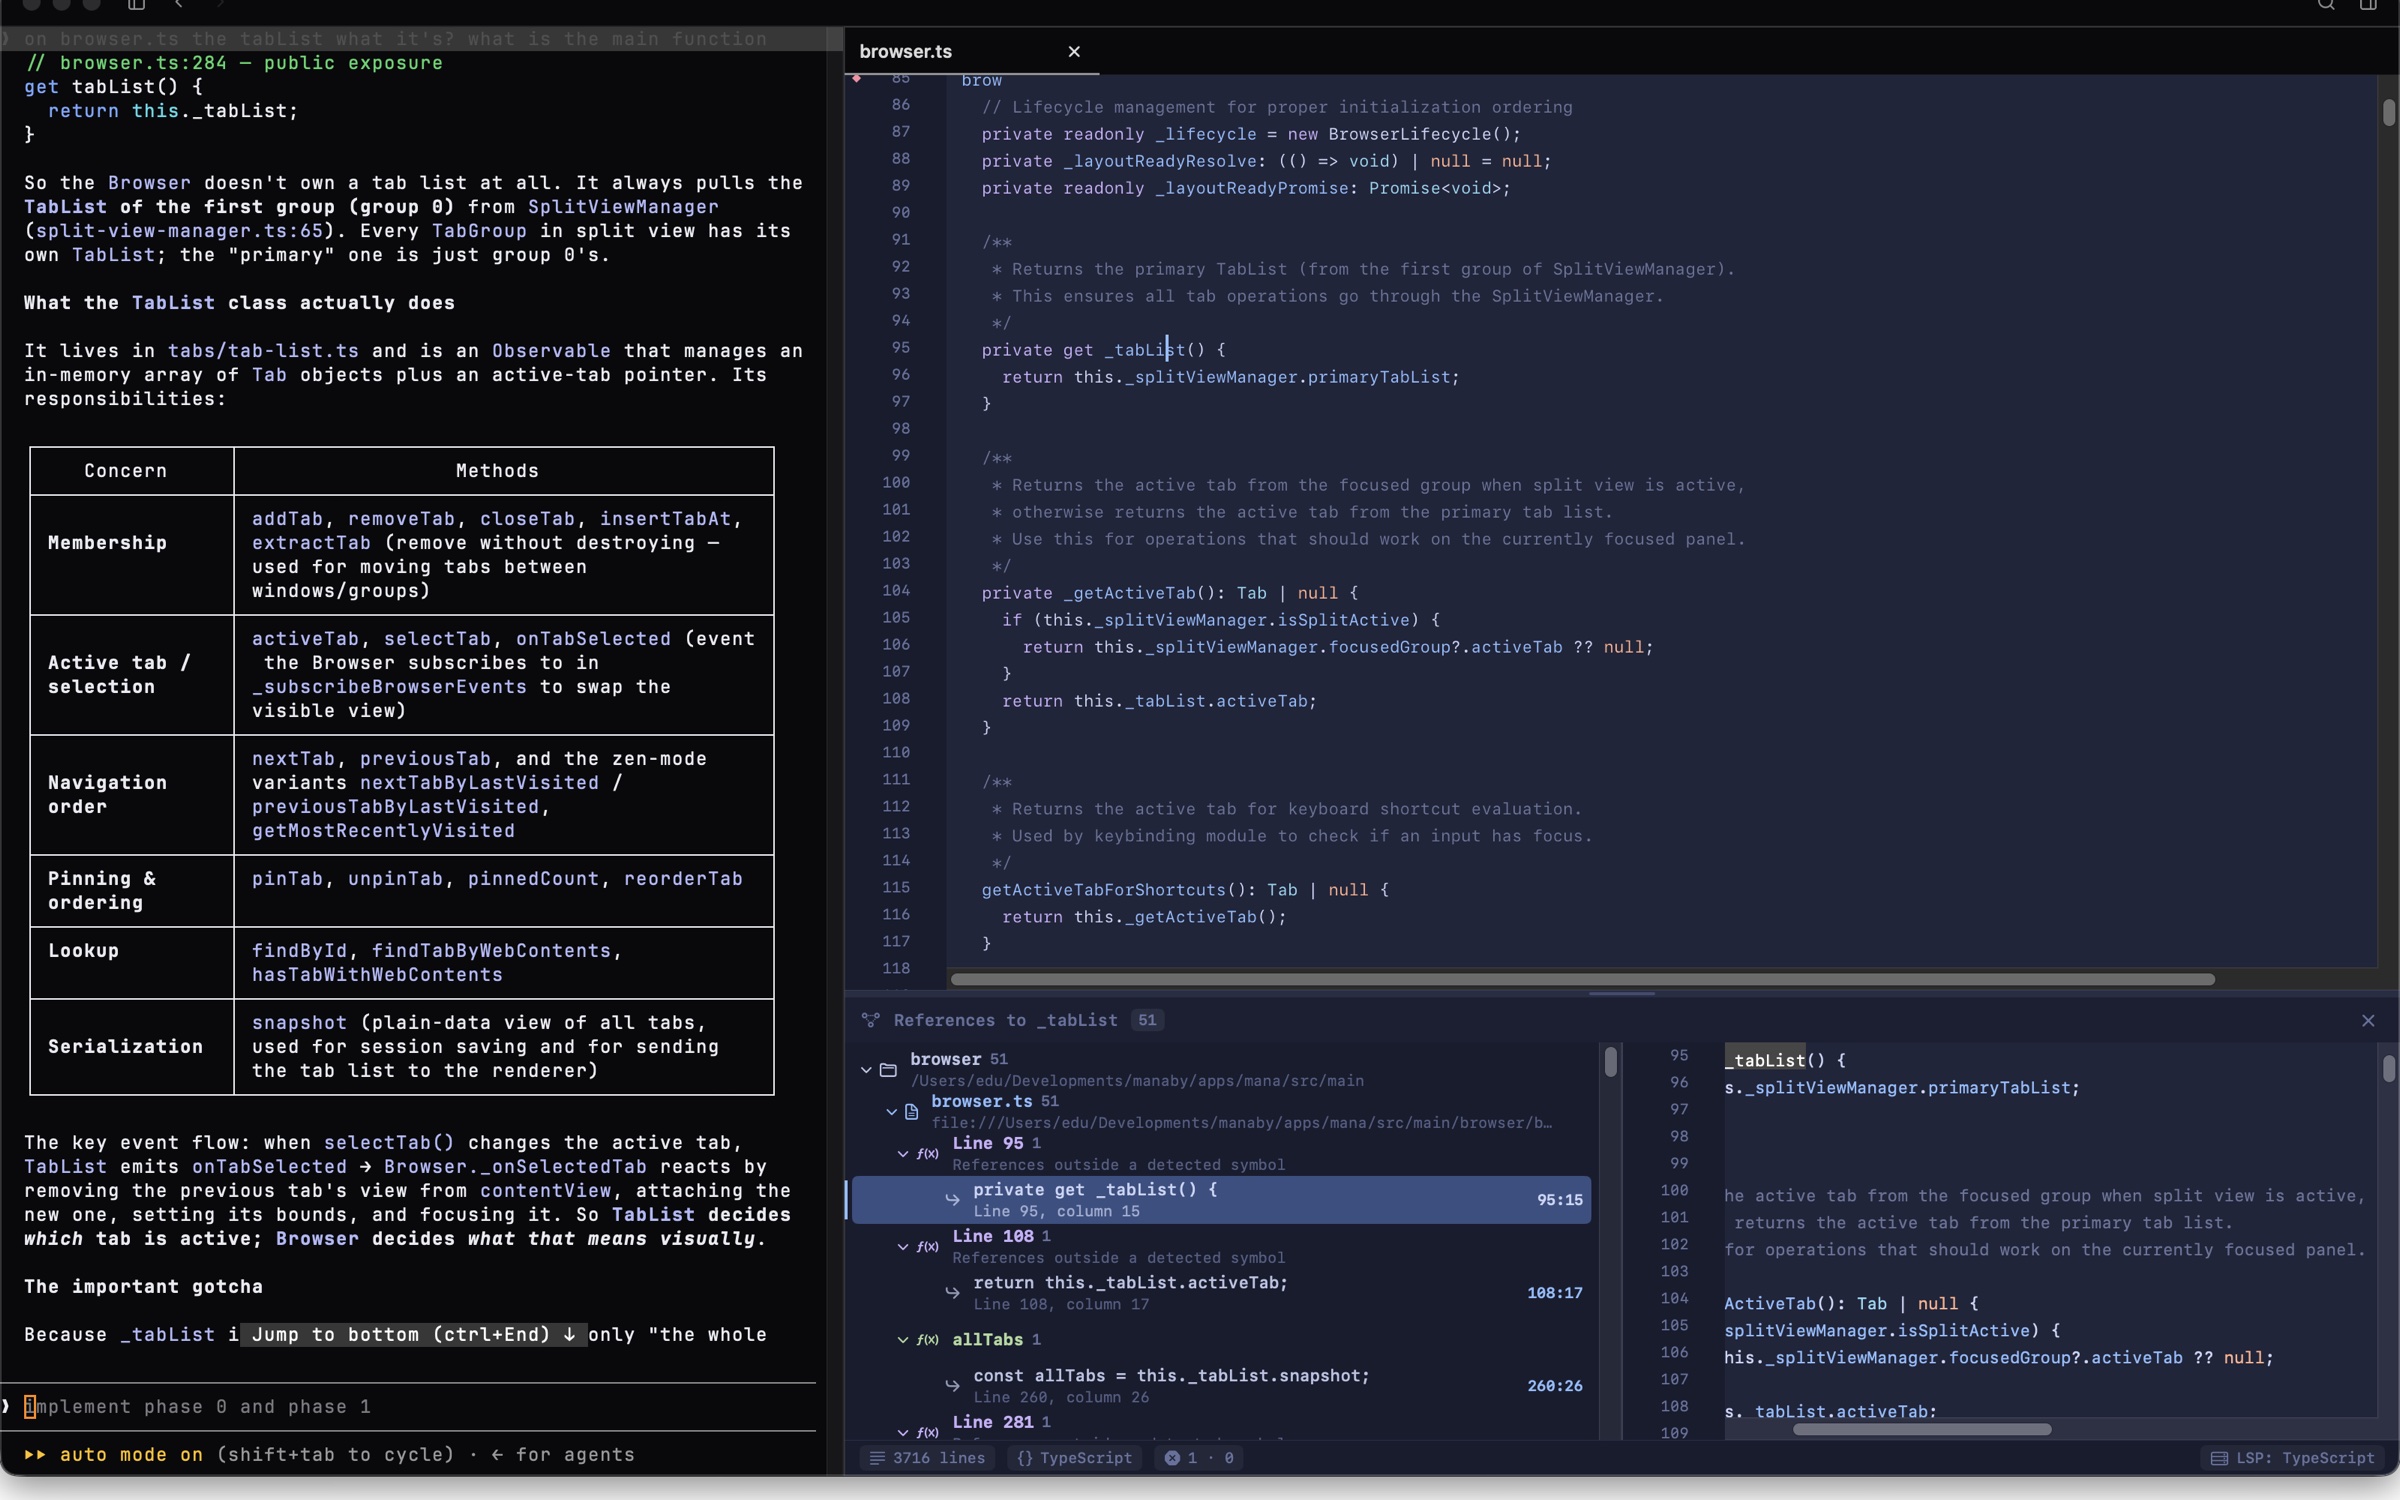This screenshot has width=2400, height=1500.
Task: Collapse the Line 281 reference group
Action: [903, 1432]
